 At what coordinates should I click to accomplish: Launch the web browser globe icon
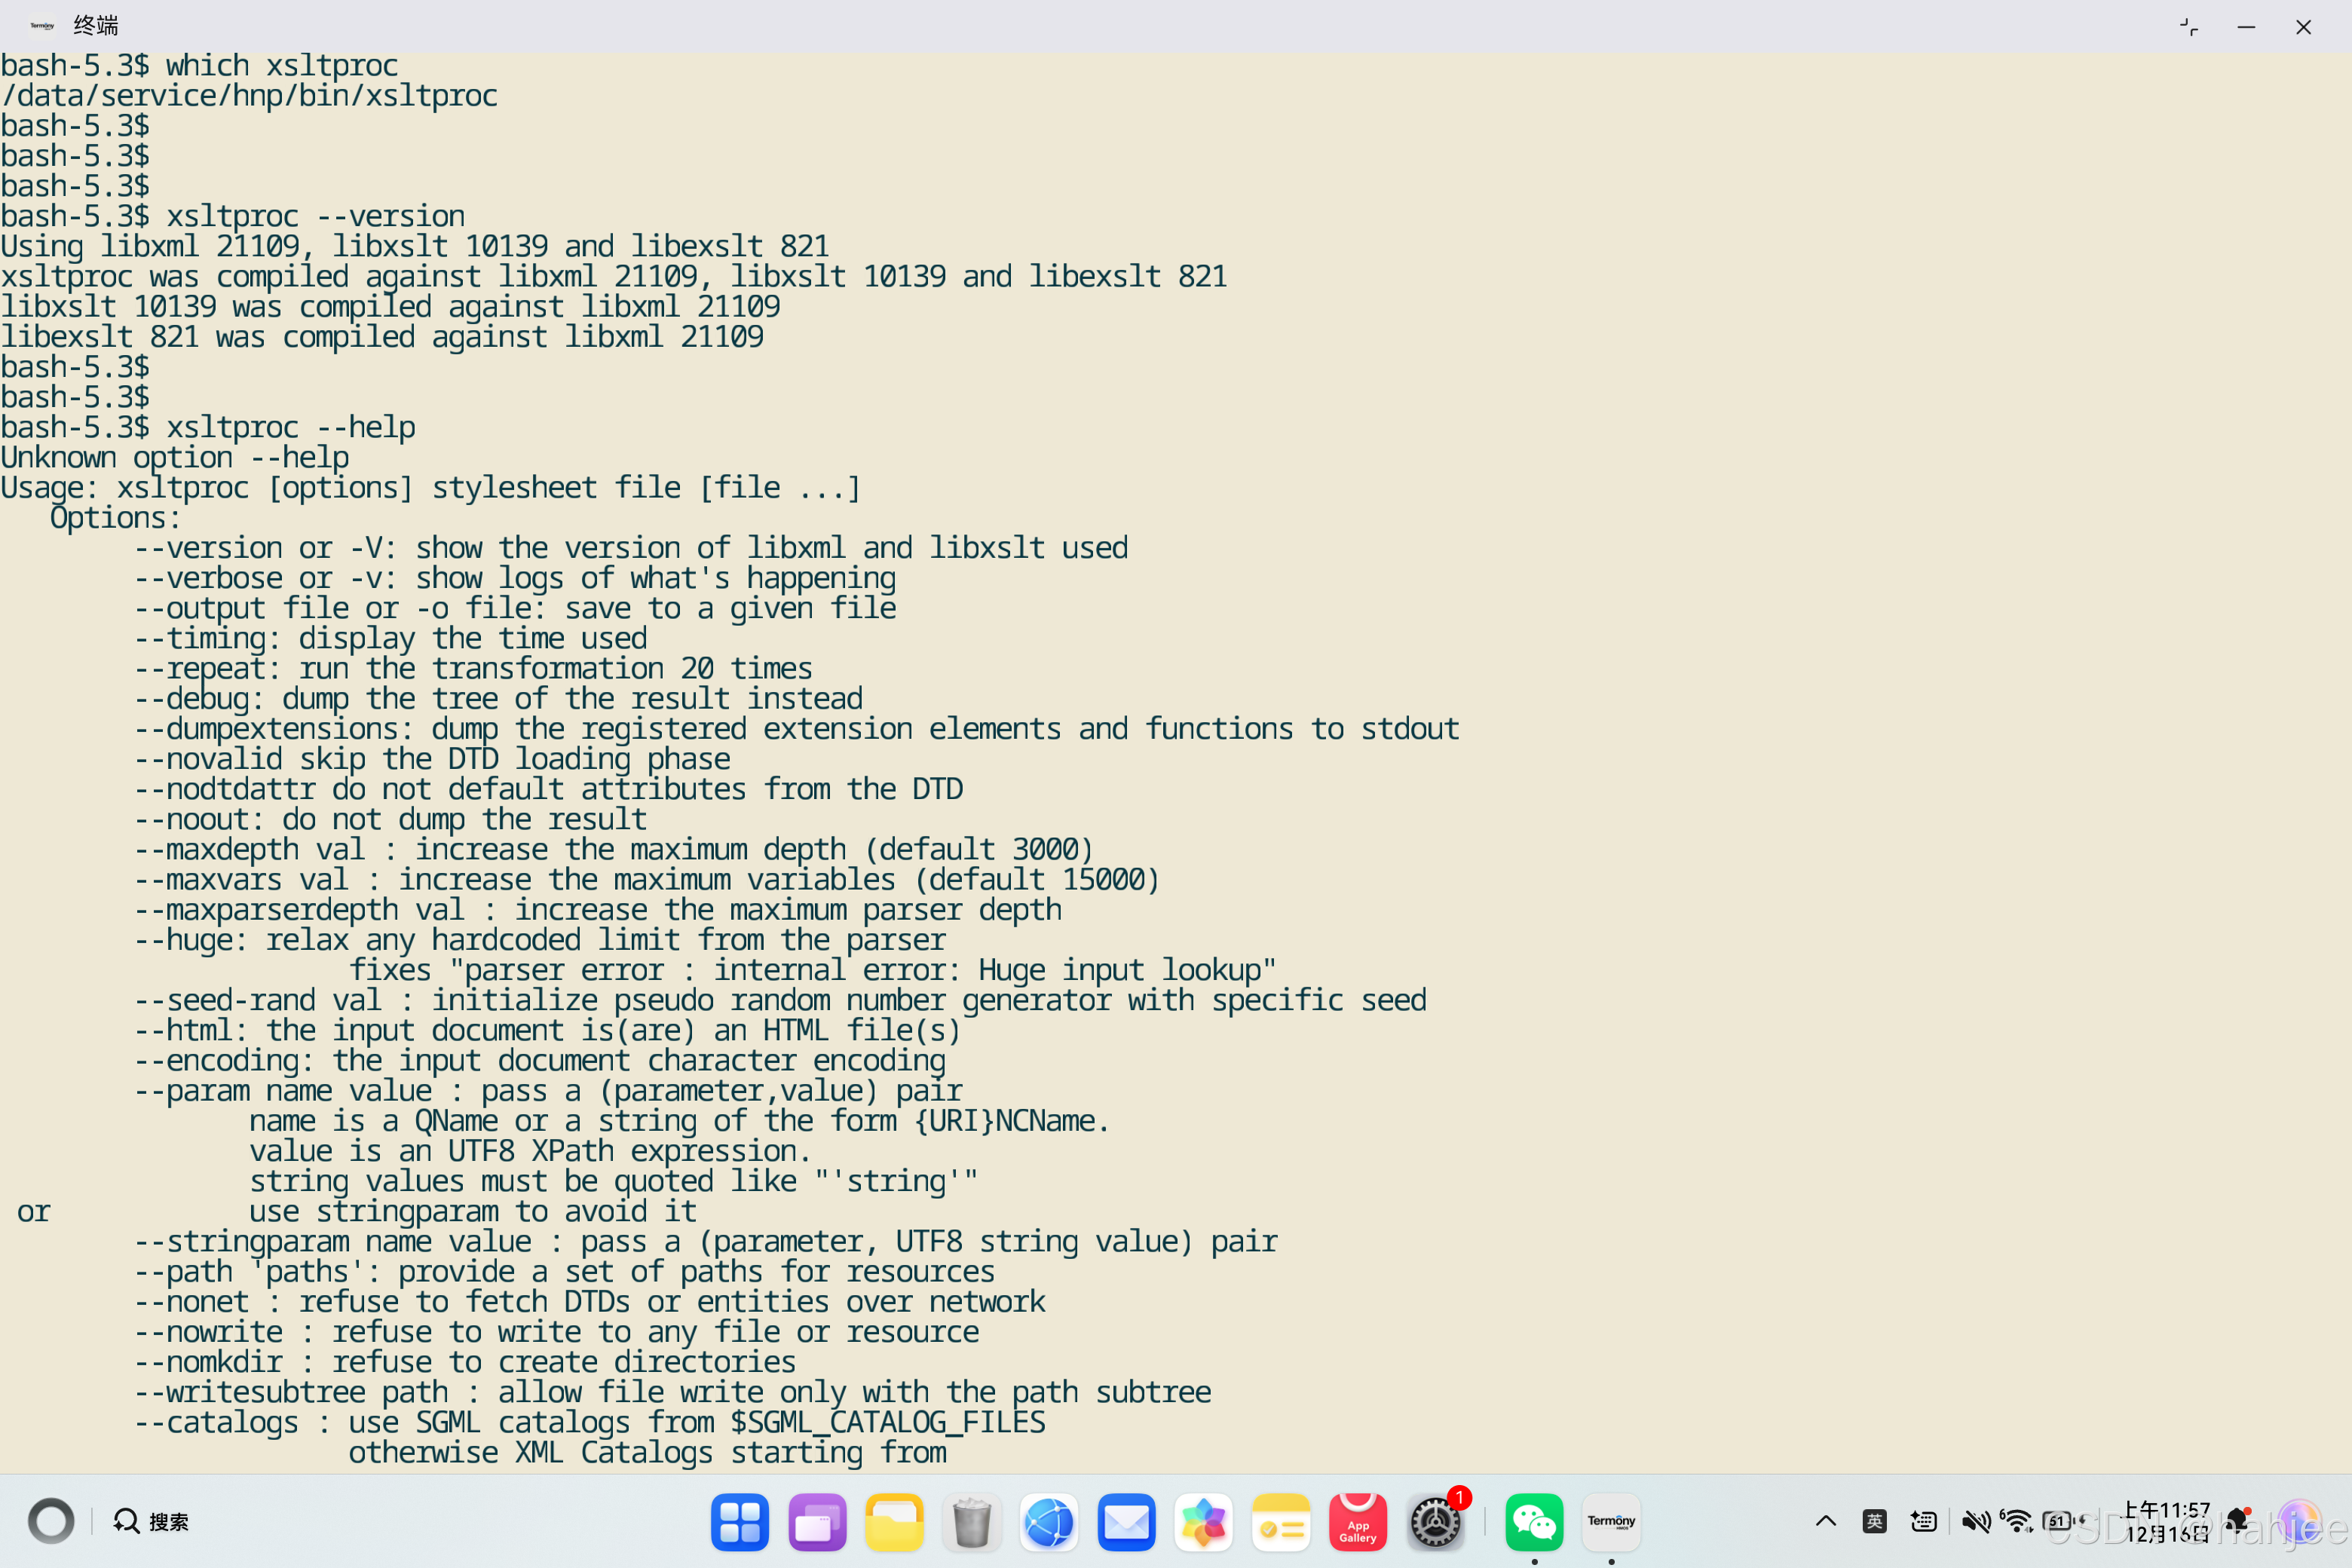(x=1048, y=1522)
